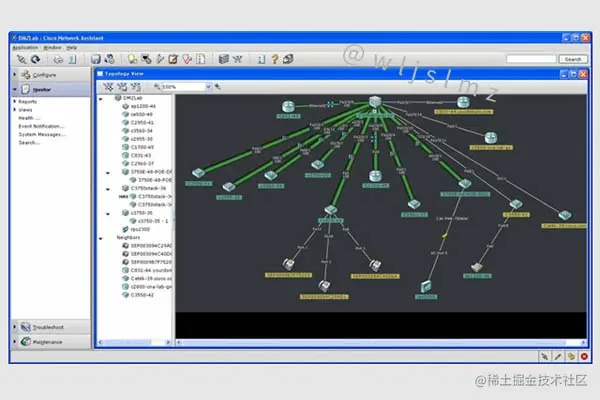
Task: Click the Views label in Monitor panel
Action: pos(25,109)
